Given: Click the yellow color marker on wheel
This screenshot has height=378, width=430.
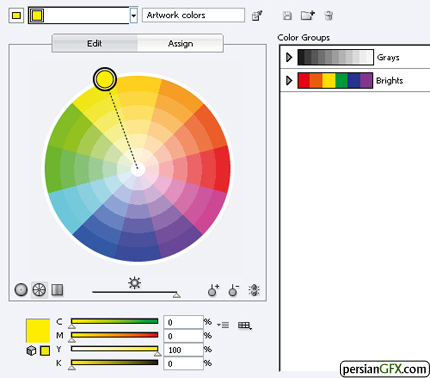Looking at the screenshot, I should [105, 79].
